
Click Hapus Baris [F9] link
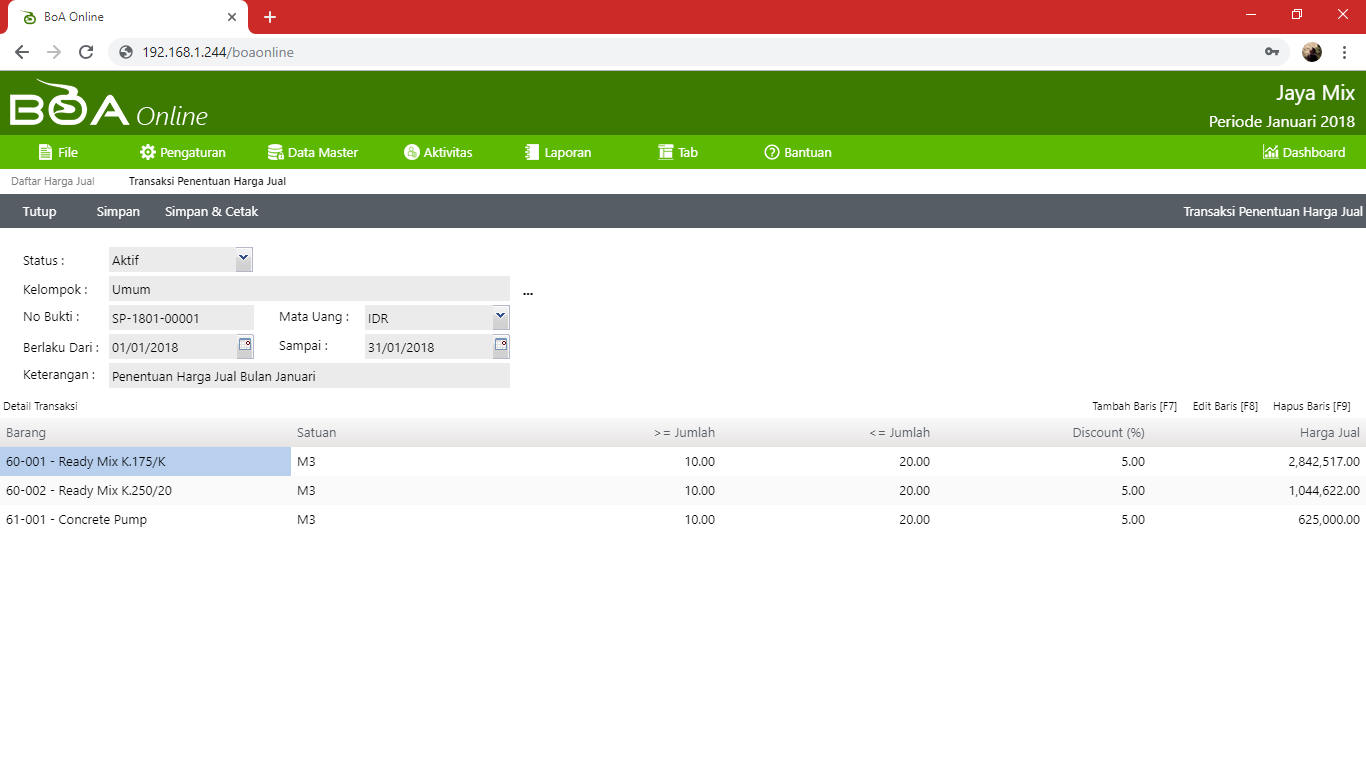click(1311, 407)
